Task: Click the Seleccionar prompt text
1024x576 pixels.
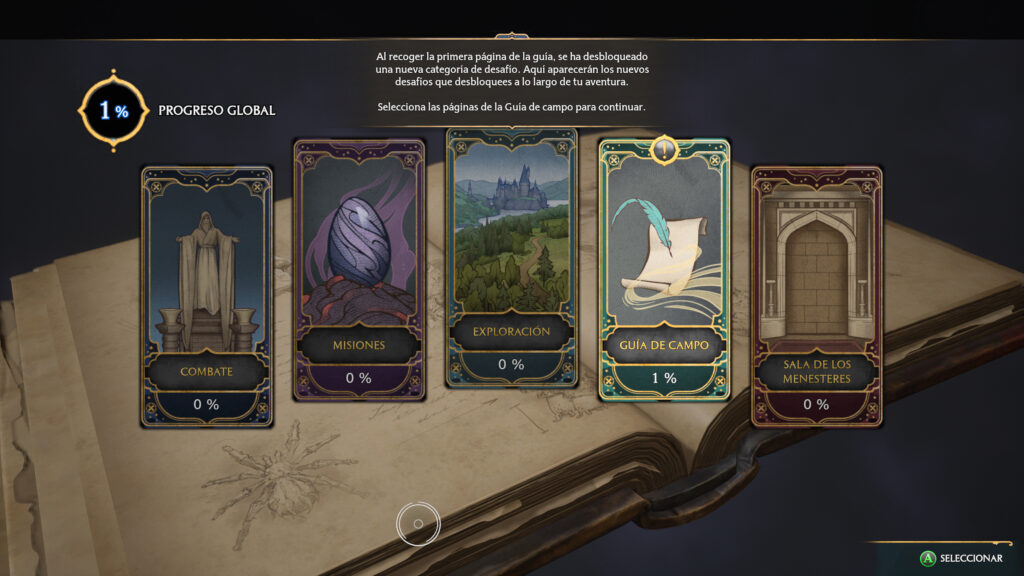Action: (x=971, y=558)
